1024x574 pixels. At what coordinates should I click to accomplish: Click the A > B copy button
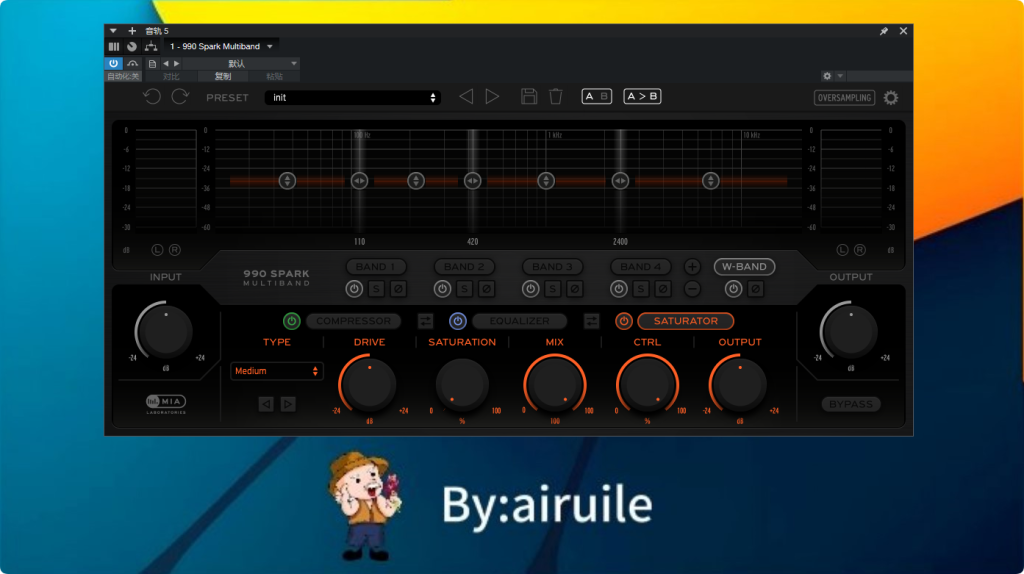click(x=642, y=97)
